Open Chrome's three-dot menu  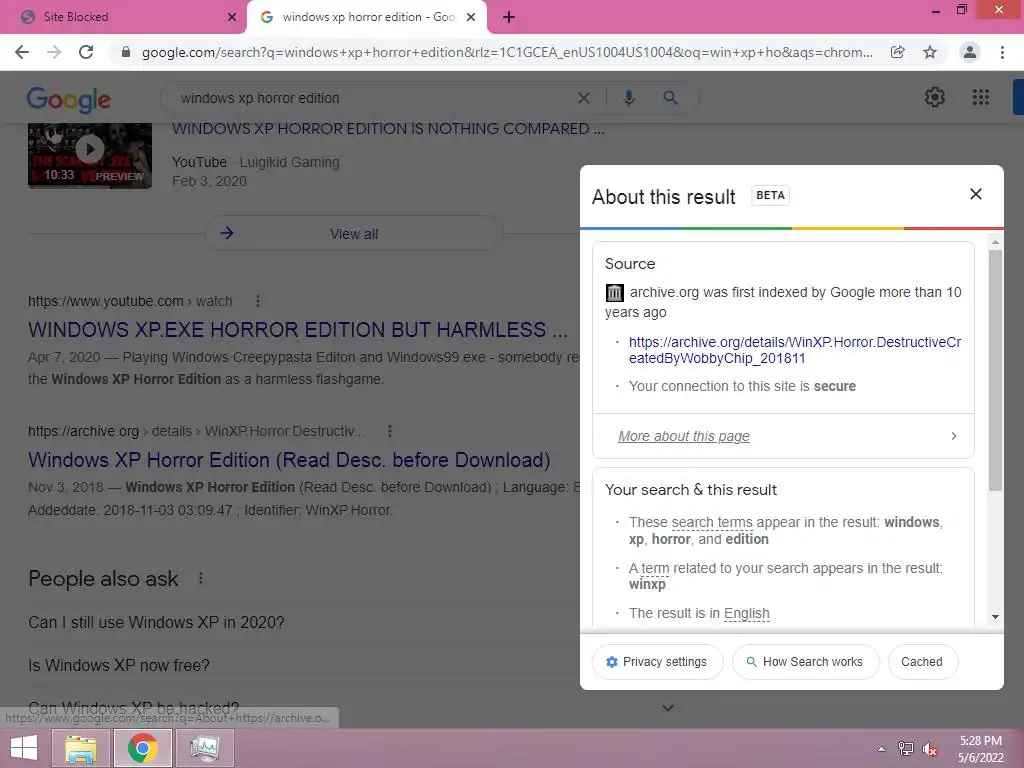[1002, 52]
